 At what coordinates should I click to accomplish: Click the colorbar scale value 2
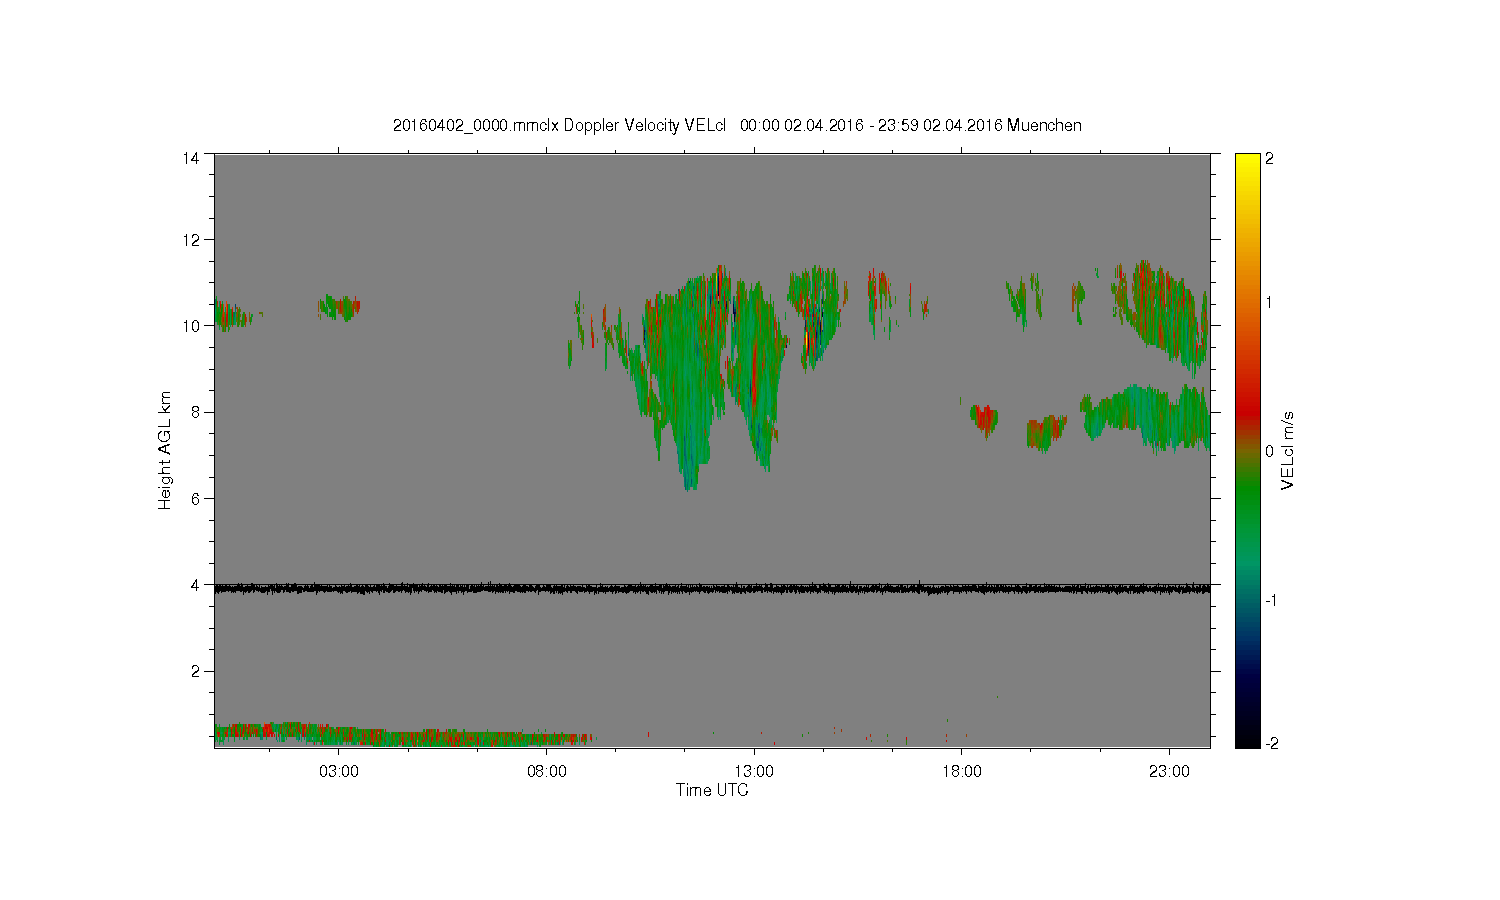point(1269,158)
